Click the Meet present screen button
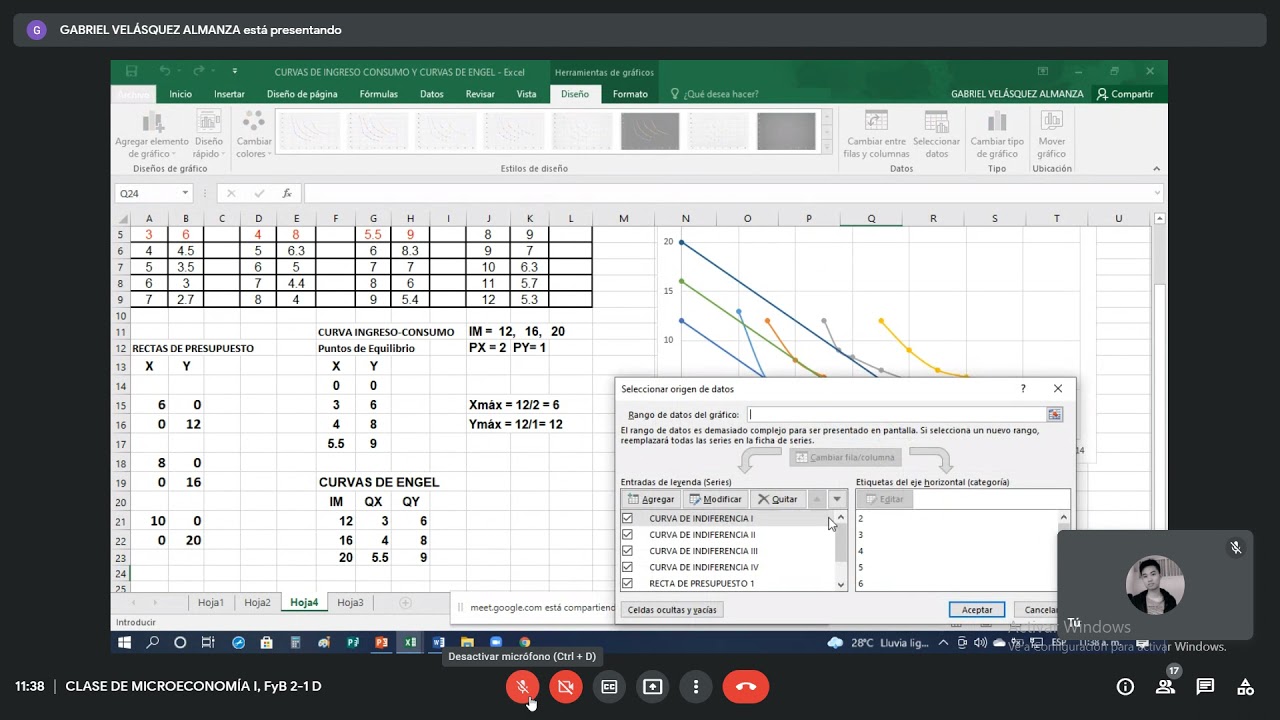Viewport: 1280px width, 720px height. pos(652,686)
